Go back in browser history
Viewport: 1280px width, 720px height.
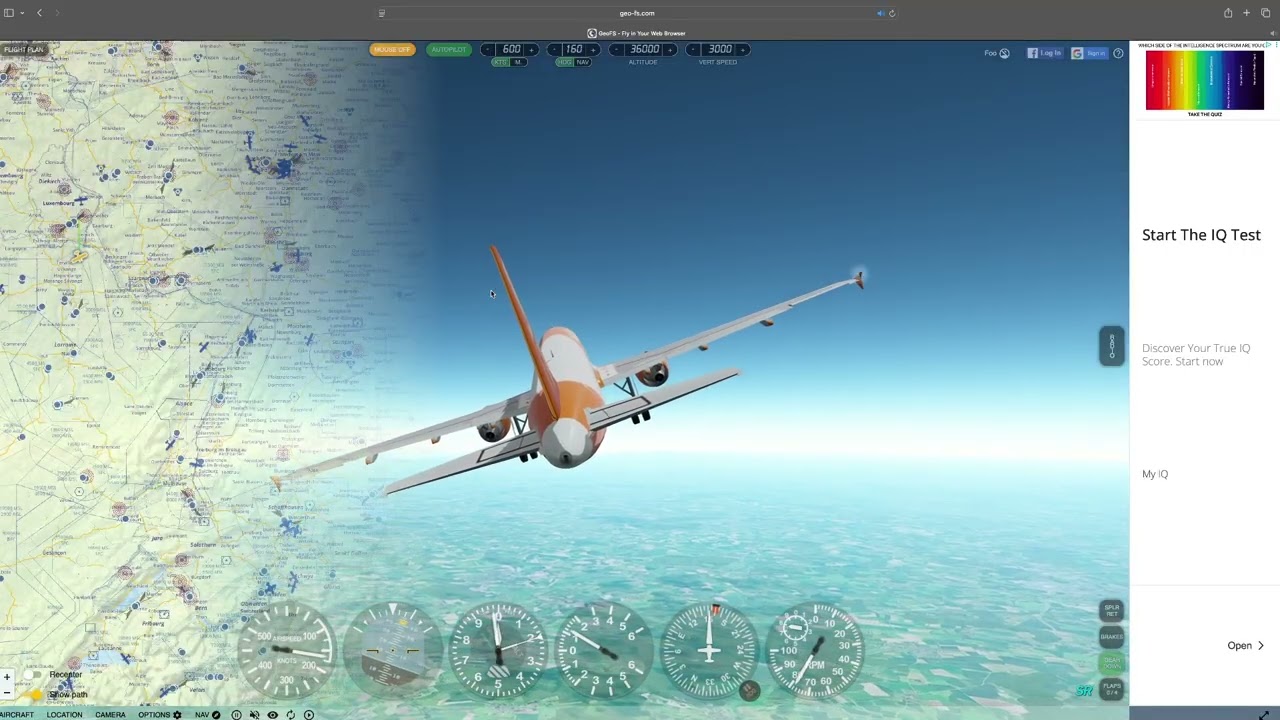[x=39, y=13]
